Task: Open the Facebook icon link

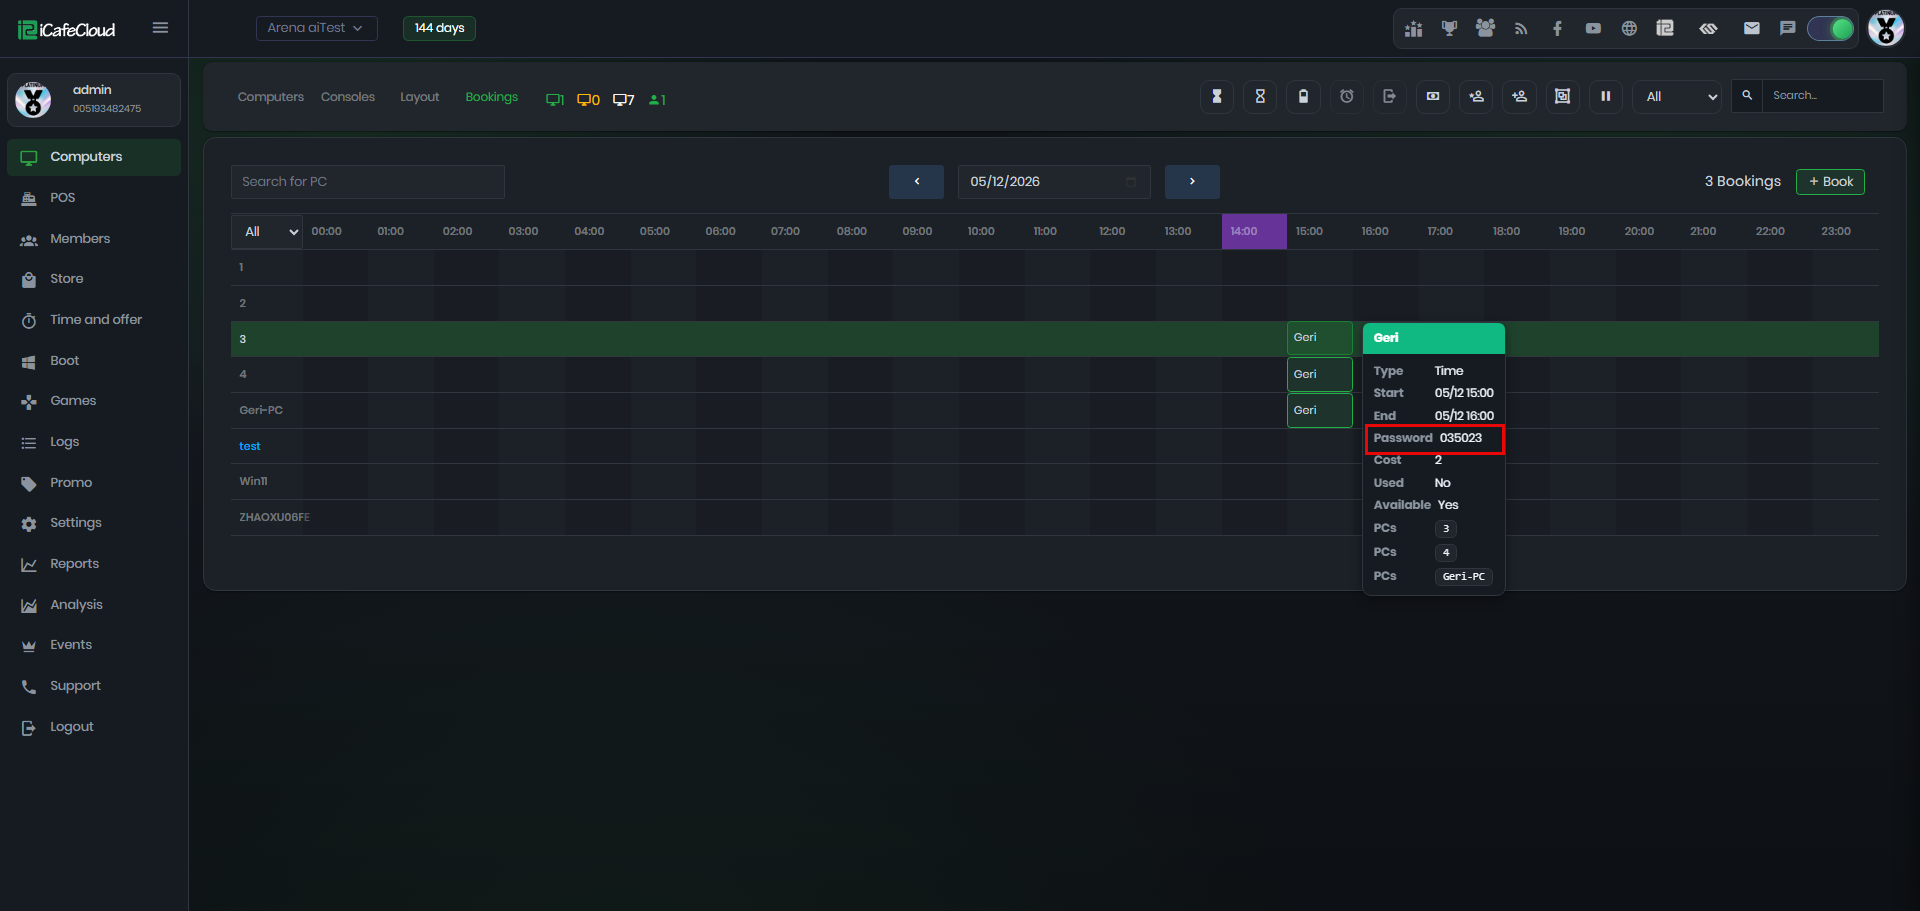Action: [x=1557, y=29]
